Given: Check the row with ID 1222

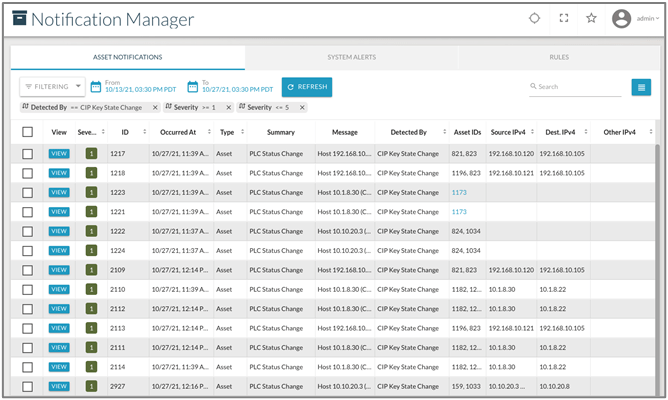Looking at the screenshot, I should tap(27, 231).
